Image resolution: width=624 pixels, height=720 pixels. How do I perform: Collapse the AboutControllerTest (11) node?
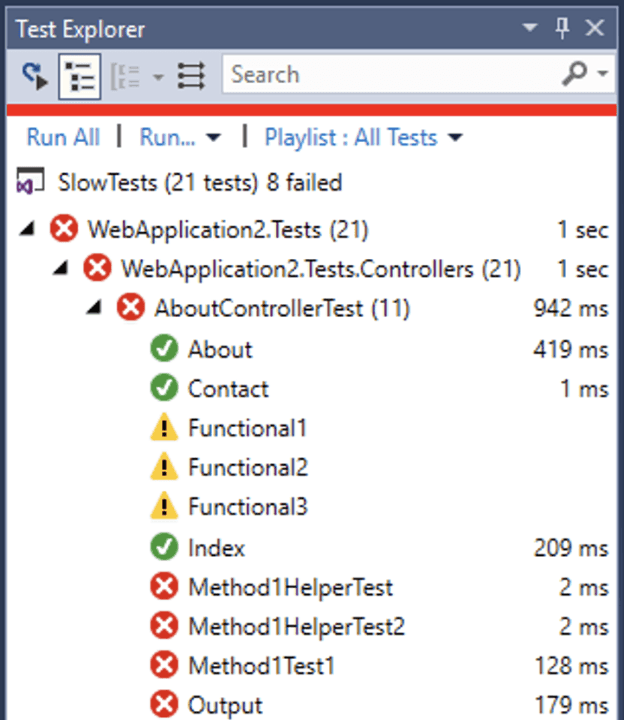tap(95, 308)
